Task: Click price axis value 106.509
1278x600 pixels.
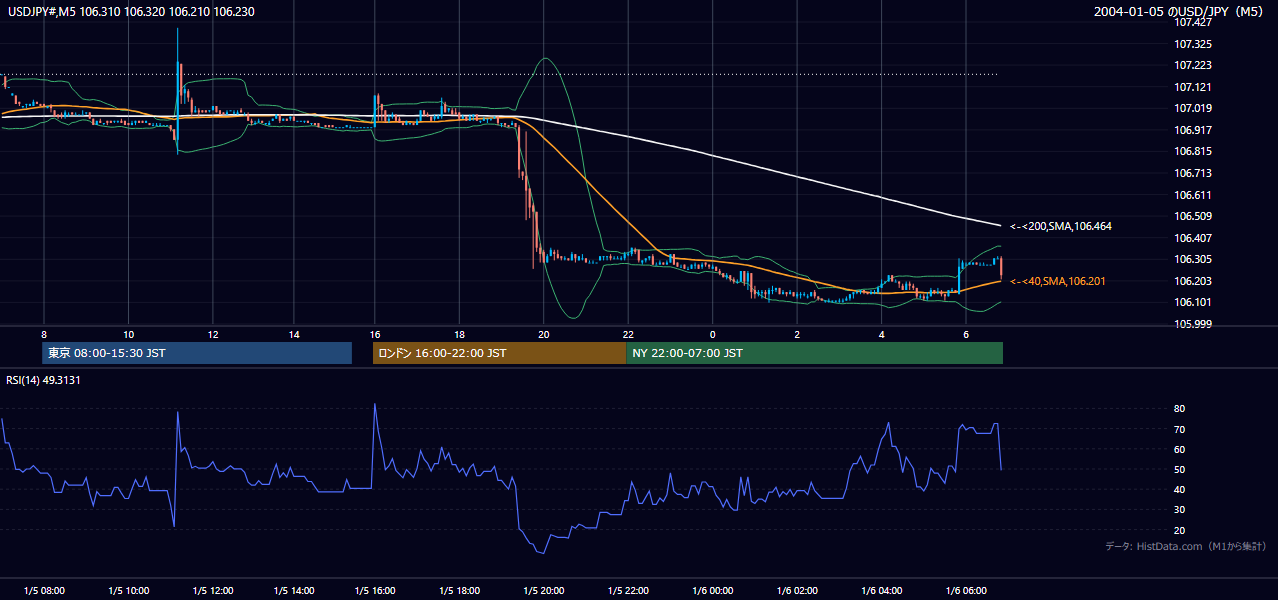Action: (1194, 216)
